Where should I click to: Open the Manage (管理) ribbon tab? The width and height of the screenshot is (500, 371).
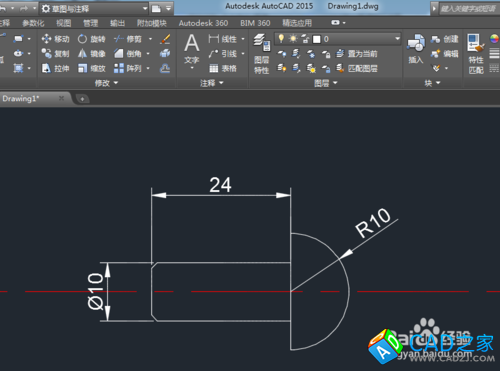pos(90,23)
